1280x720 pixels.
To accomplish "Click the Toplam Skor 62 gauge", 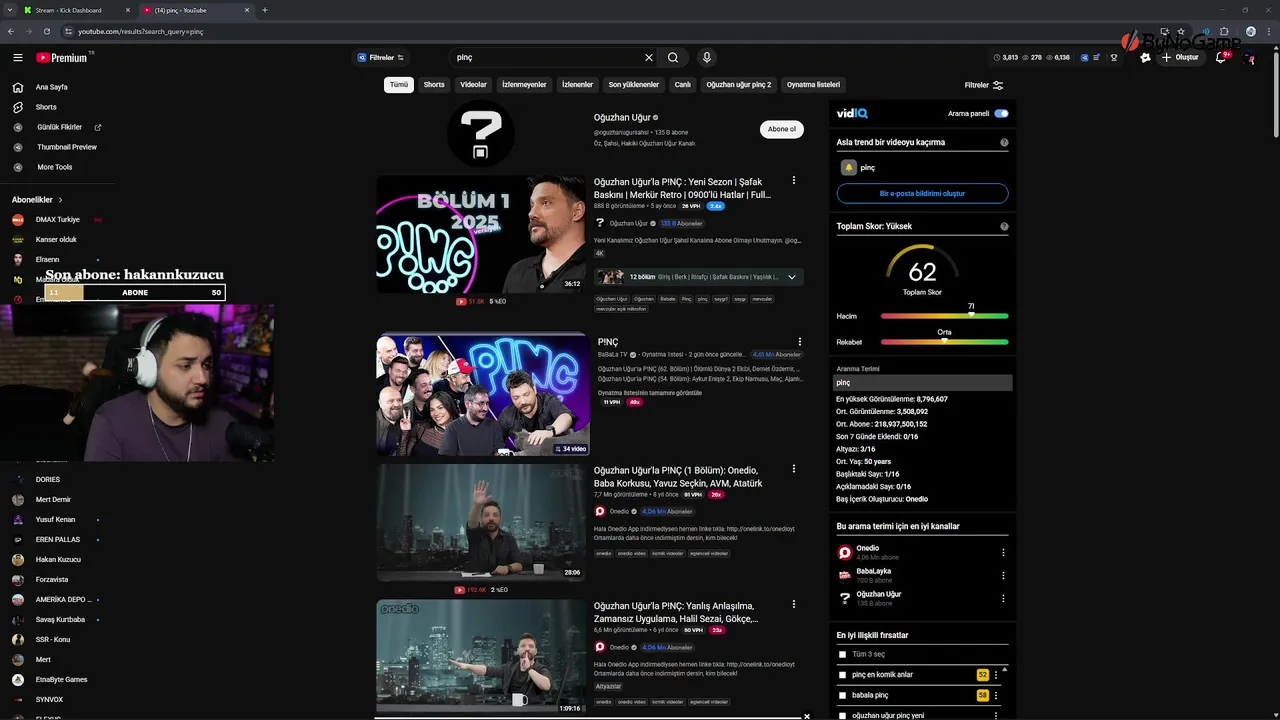I will pyautogui.click(x=922, y=270).
